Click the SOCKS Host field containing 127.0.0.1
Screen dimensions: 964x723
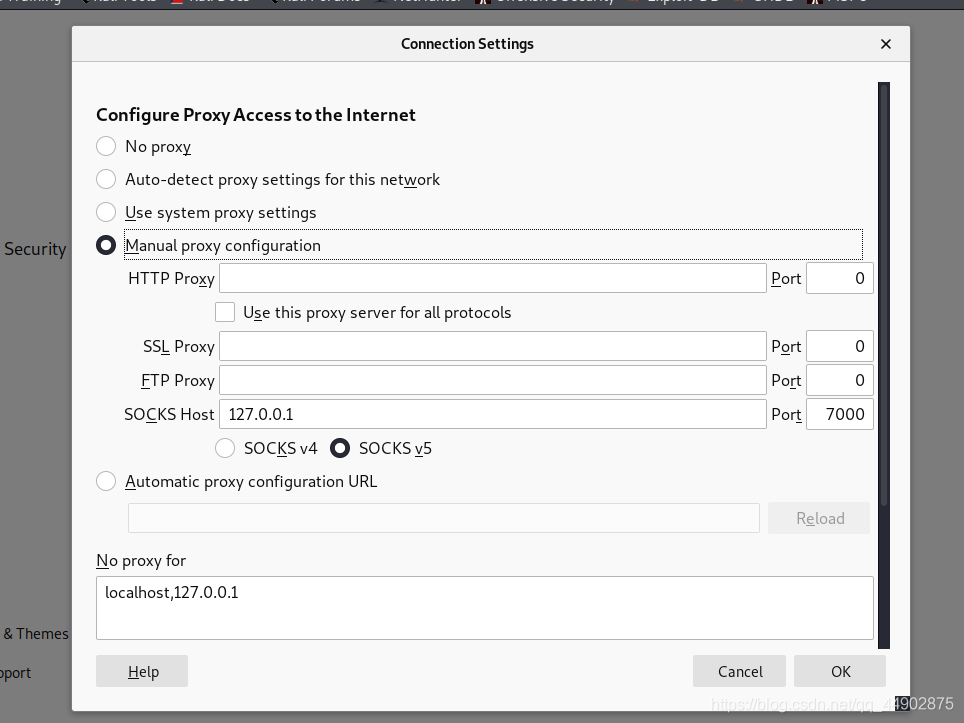pos(492,415)
